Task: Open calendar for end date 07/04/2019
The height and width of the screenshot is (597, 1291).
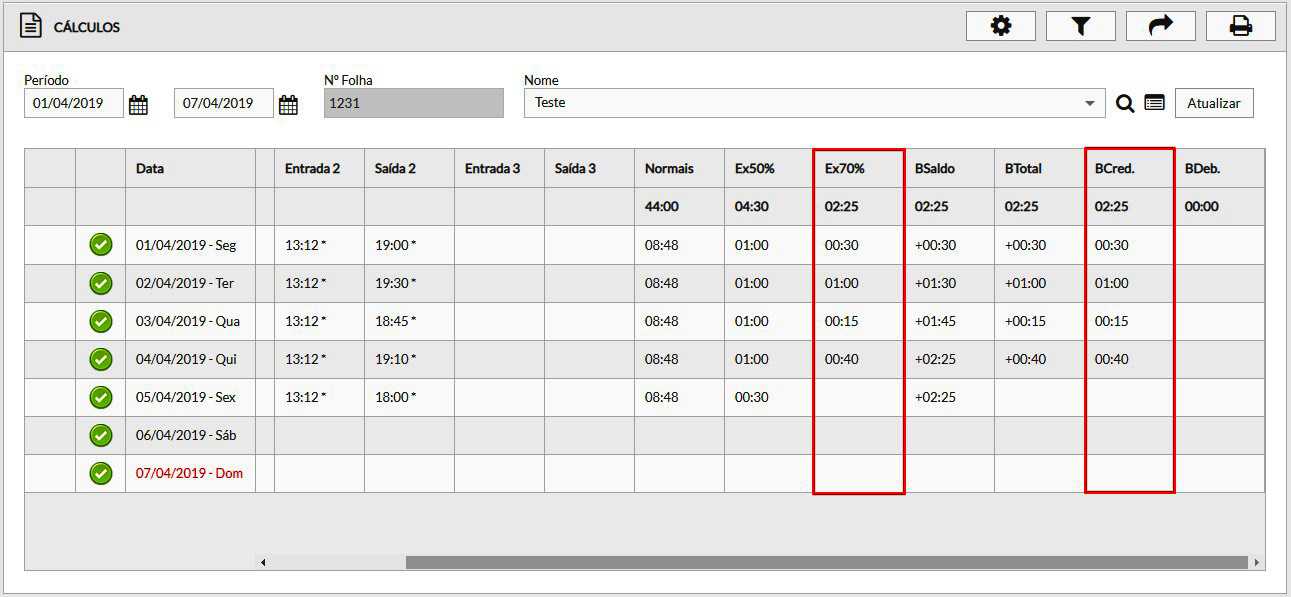Action: tap(288, 104)
